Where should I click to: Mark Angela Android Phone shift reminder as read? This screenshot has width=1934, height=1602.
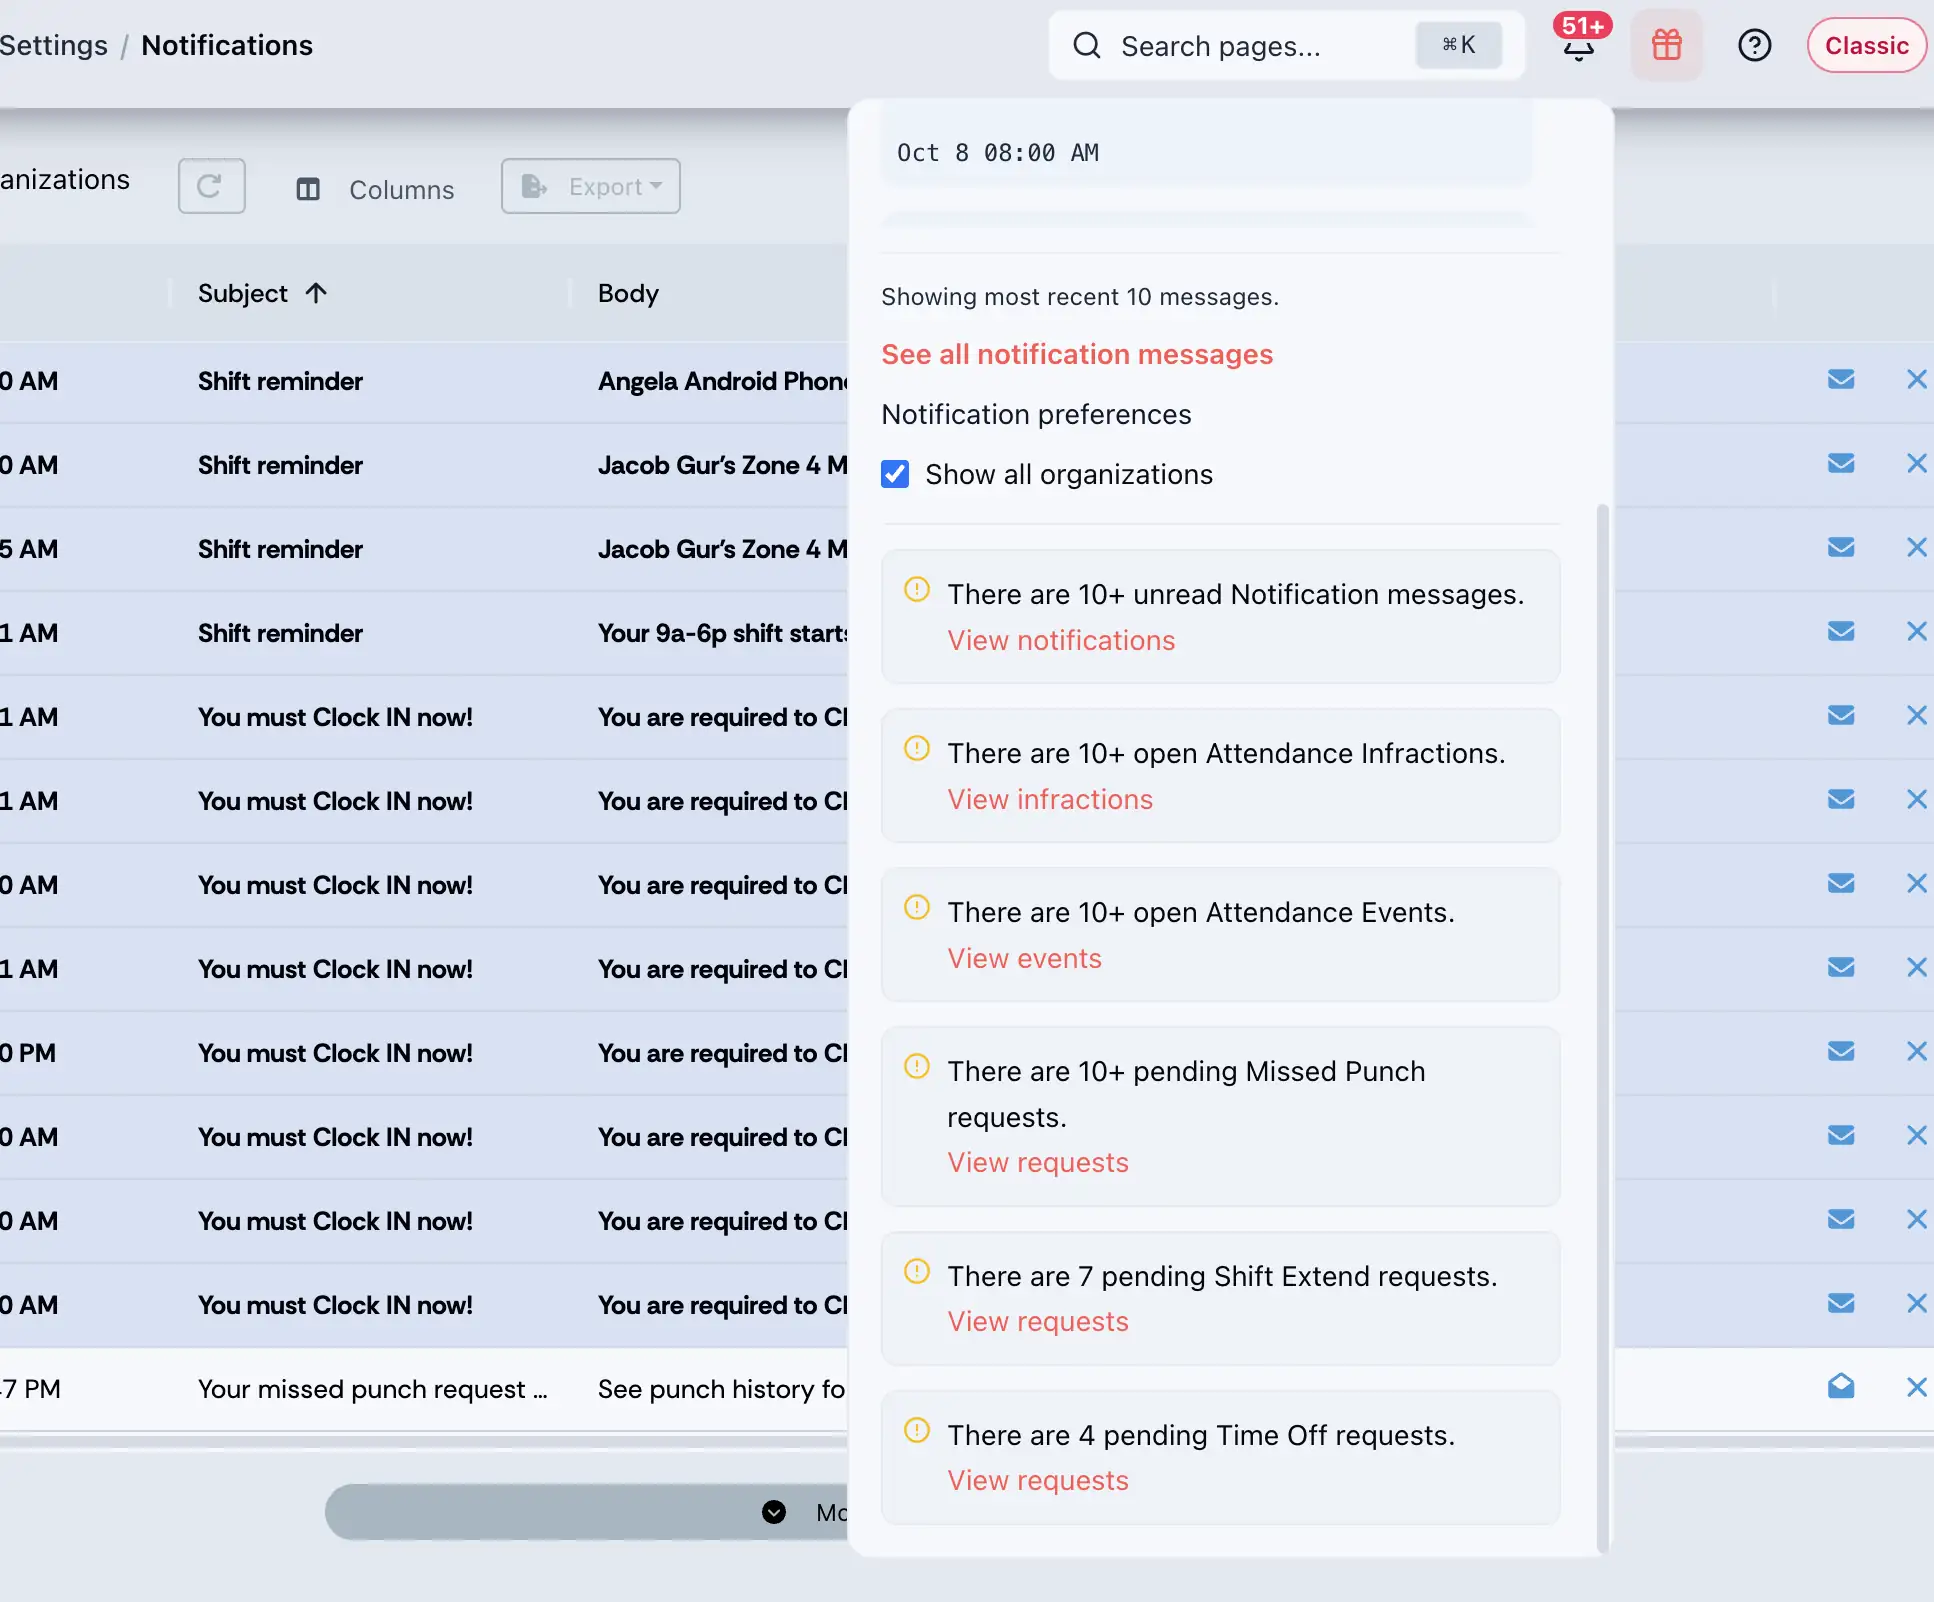pos(1841,380)
